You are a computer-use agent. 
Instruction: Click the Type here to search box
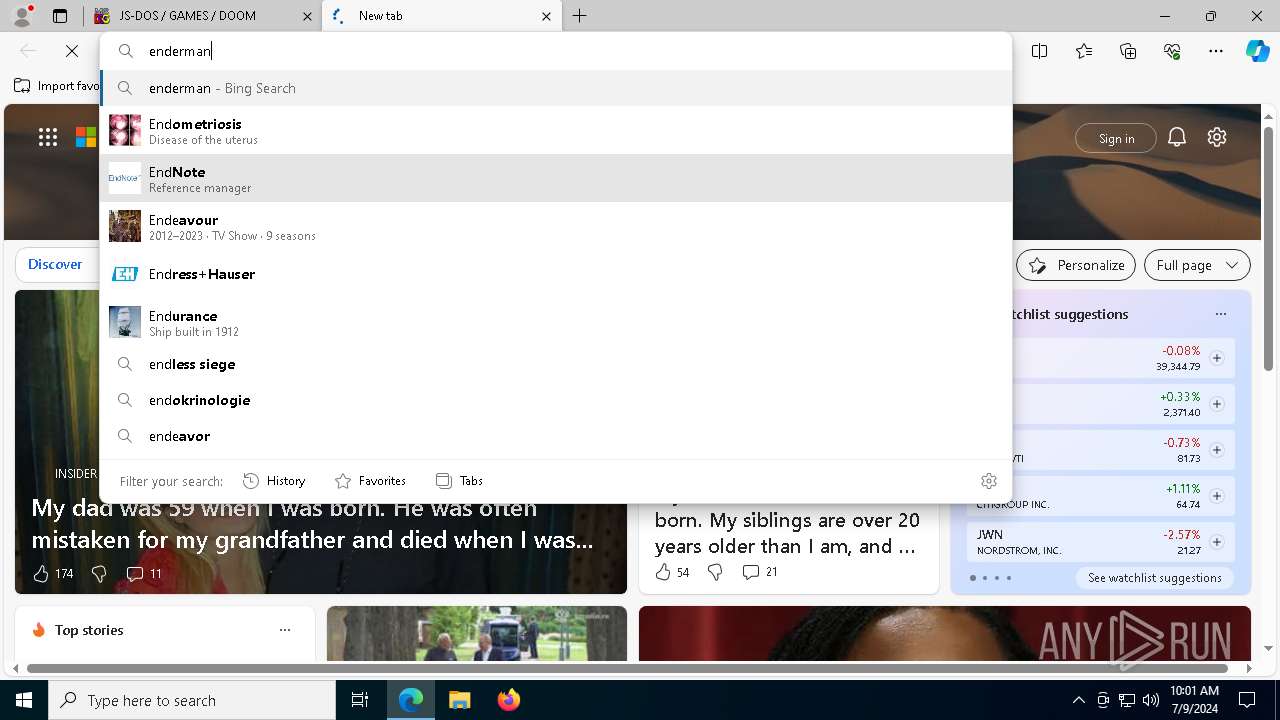(192, 700)
